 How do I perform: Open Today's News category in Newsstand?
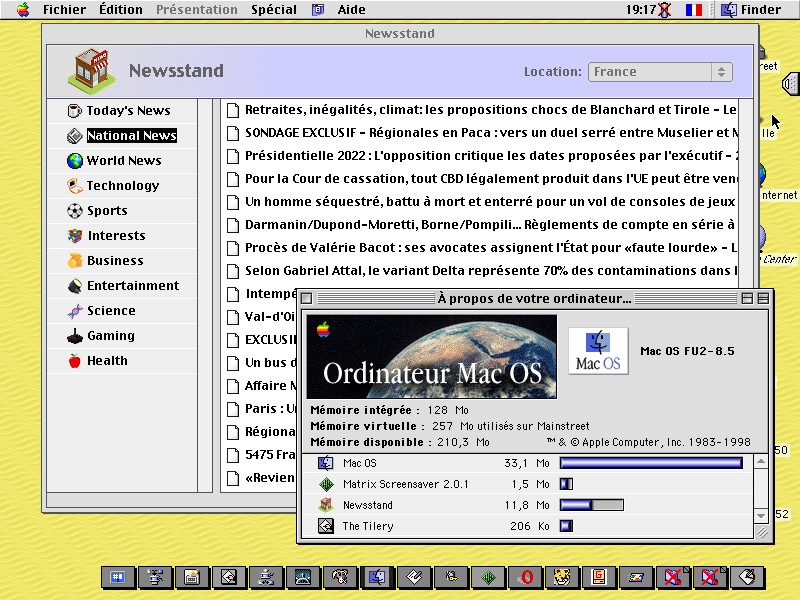point(122,111)
